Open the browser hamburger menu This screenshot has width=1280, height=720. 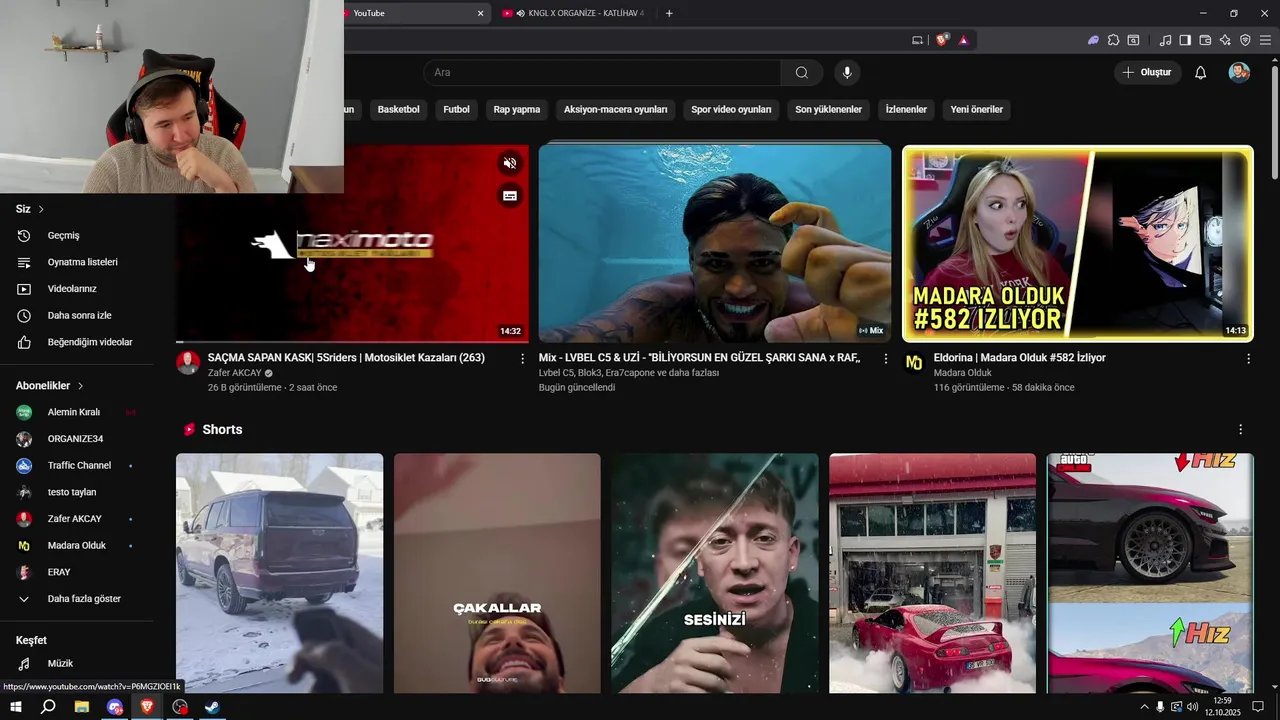1265,40
